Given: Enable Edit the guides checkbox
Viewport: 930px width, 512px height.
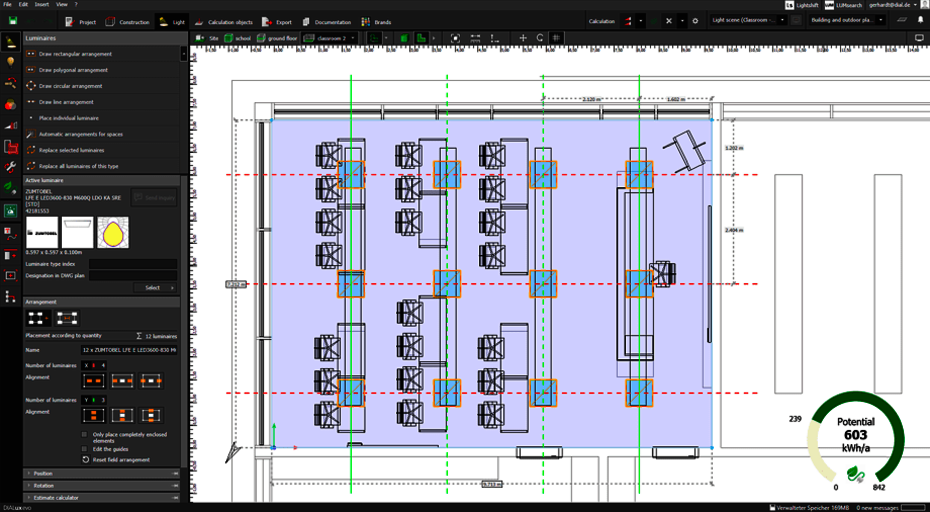Looking at the screenshot, I should (85, 448).
